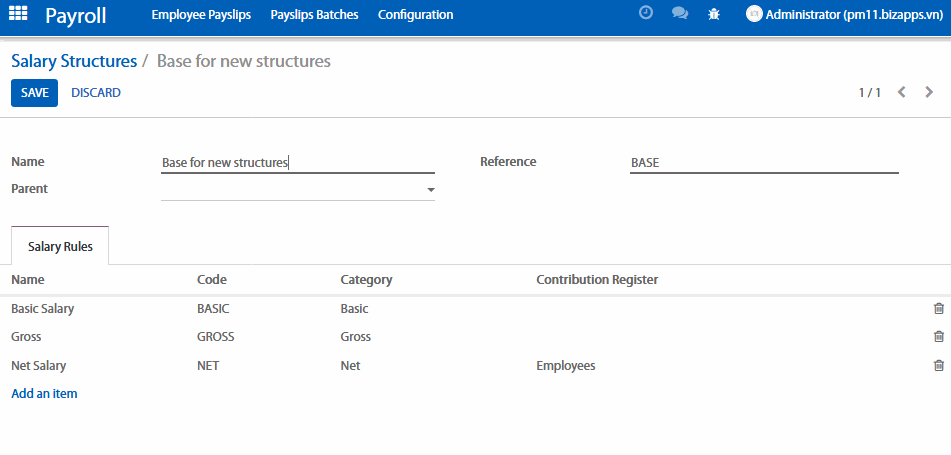Sort rules by Code column header

click(x=212, y=280)
